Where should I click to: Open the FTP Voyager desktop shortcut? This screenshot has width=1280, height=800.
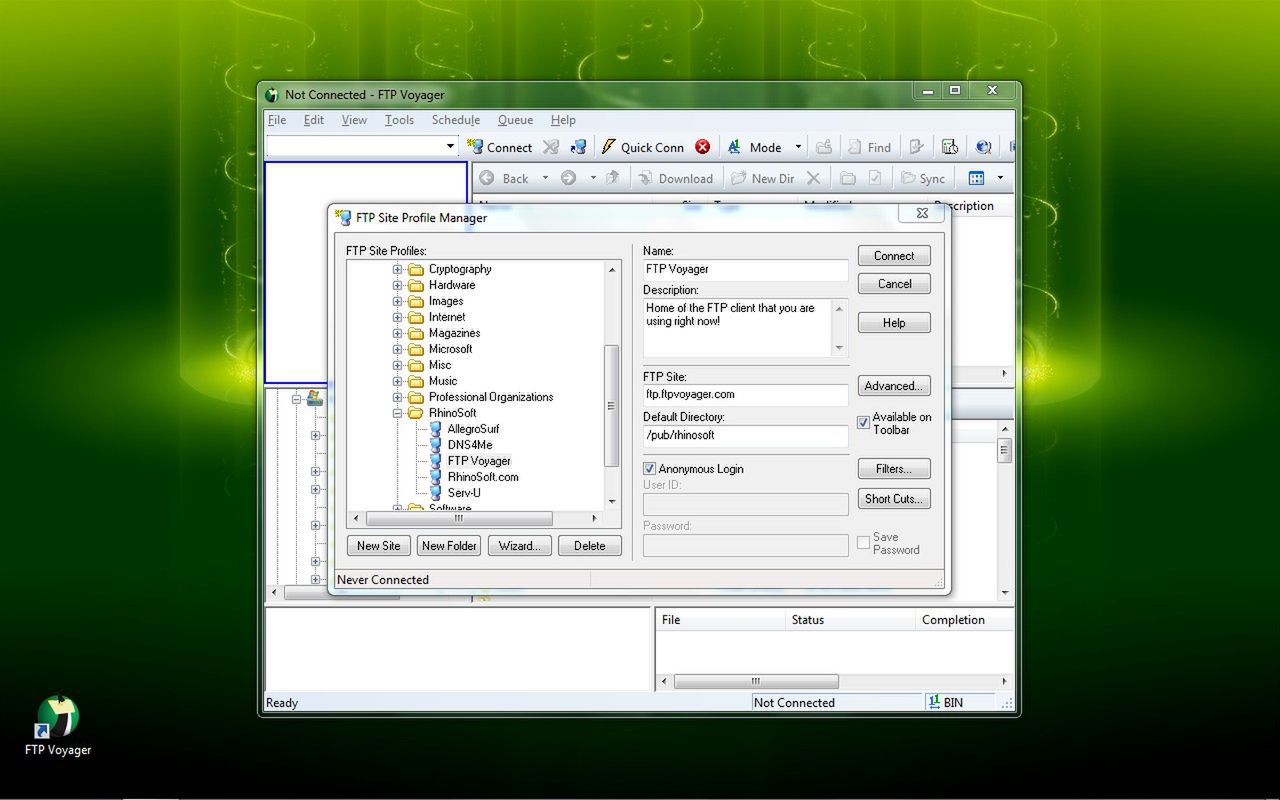(x=58, y=724)
